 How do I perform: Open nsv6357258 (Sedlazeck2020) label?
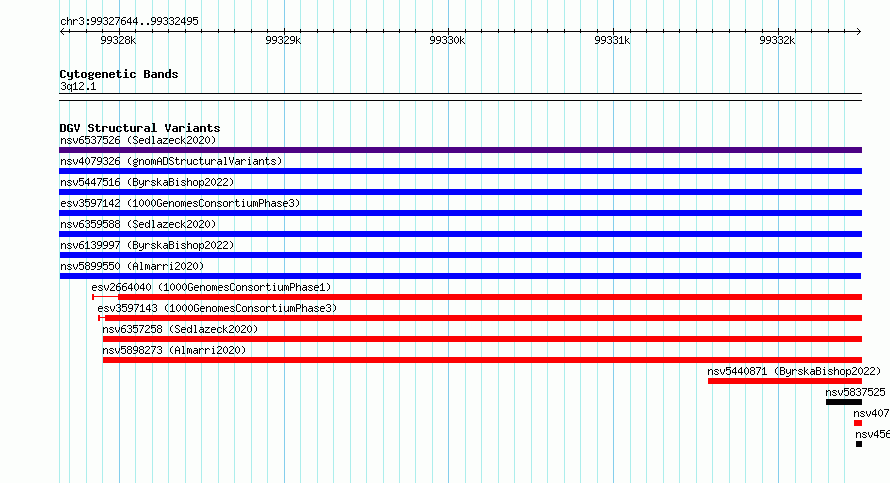tap(180, 329)
